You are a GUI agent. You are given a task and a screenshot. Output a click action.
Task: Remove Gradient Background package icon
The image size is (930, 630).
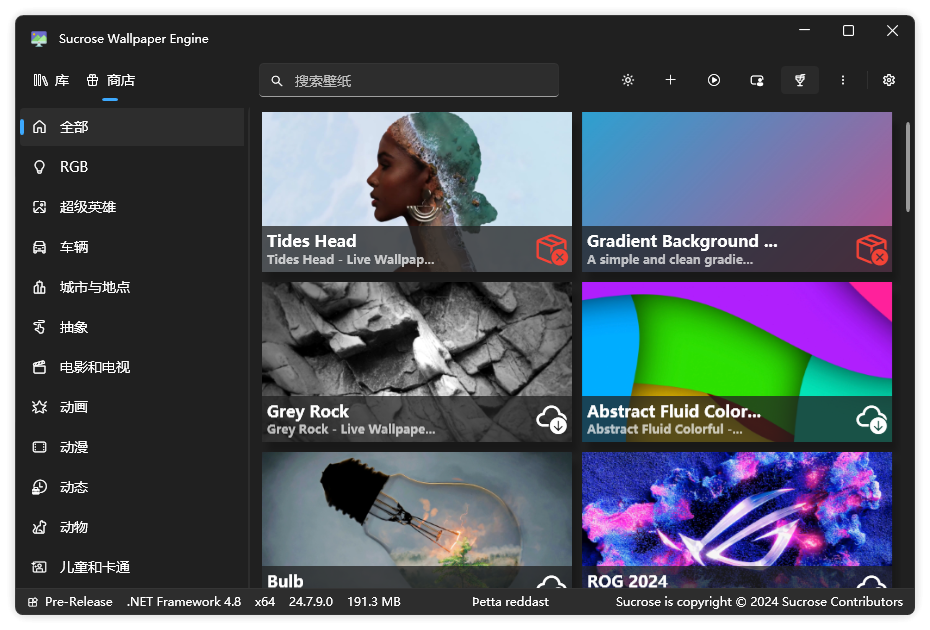[871, 249]
